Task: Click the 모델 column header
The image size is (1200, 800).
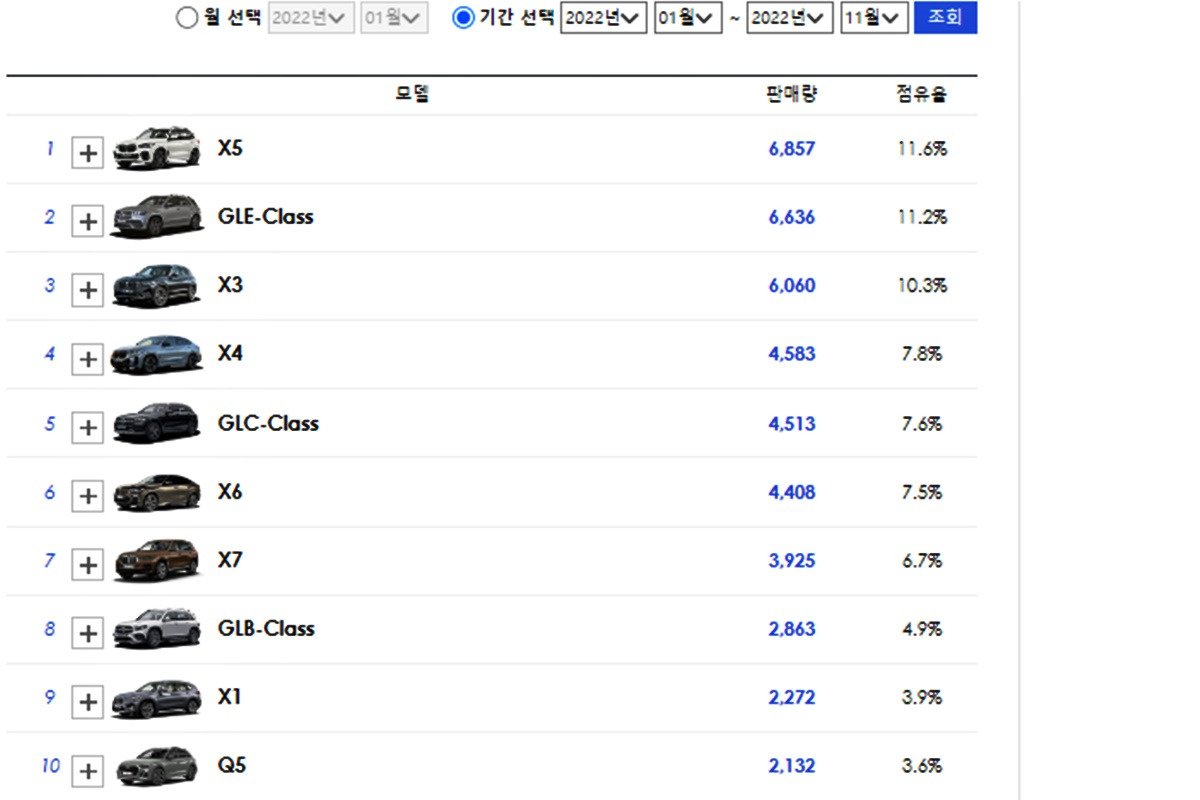Action: tap(412, 94)
